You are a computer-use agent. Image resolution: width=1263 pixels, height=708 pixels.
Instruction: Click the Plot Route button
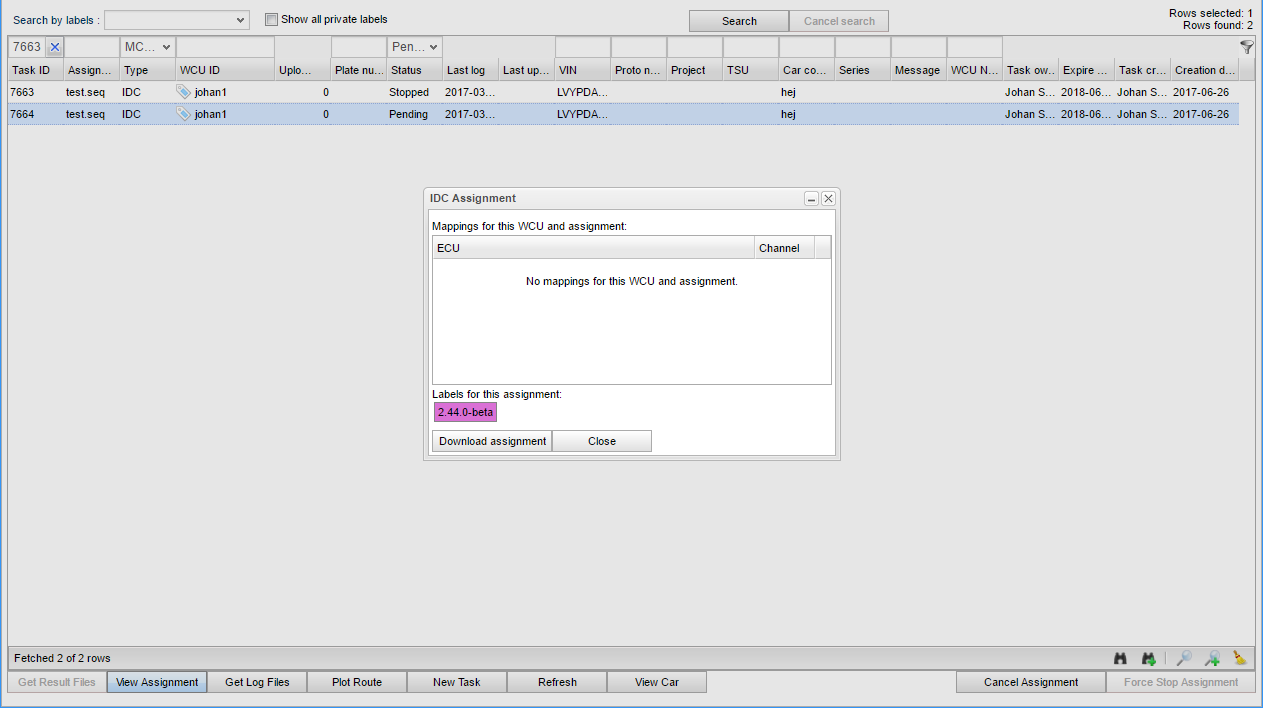[x=357, y=682]
